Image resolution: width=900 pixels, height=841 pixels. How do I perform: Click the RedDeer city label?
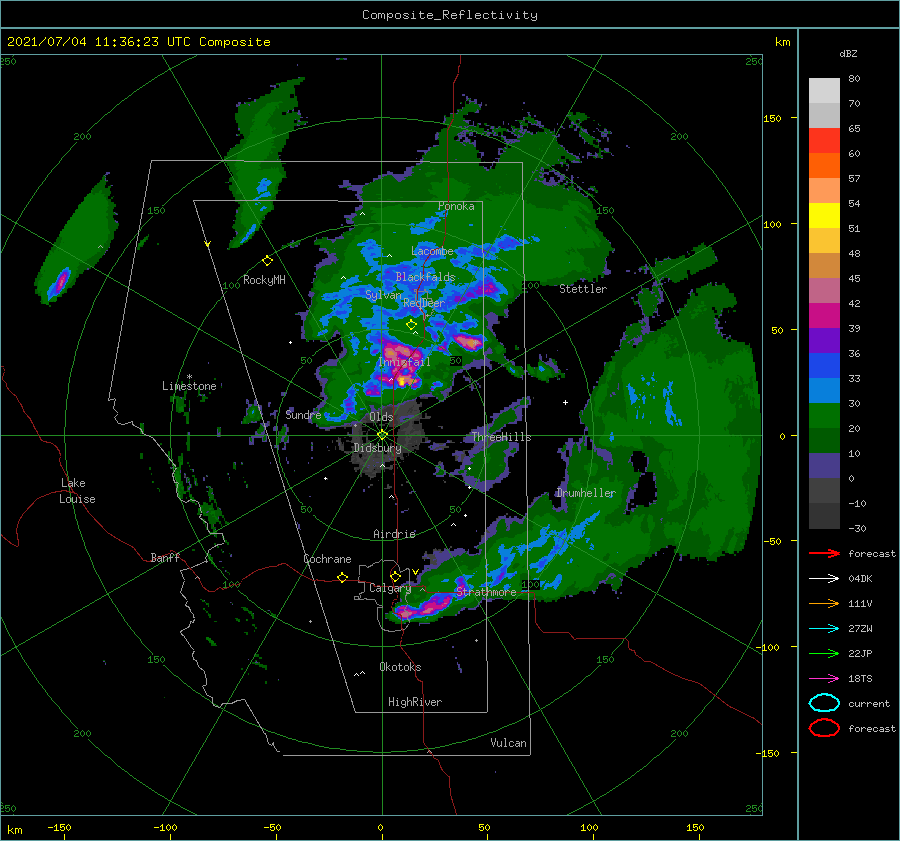(424, 303)
